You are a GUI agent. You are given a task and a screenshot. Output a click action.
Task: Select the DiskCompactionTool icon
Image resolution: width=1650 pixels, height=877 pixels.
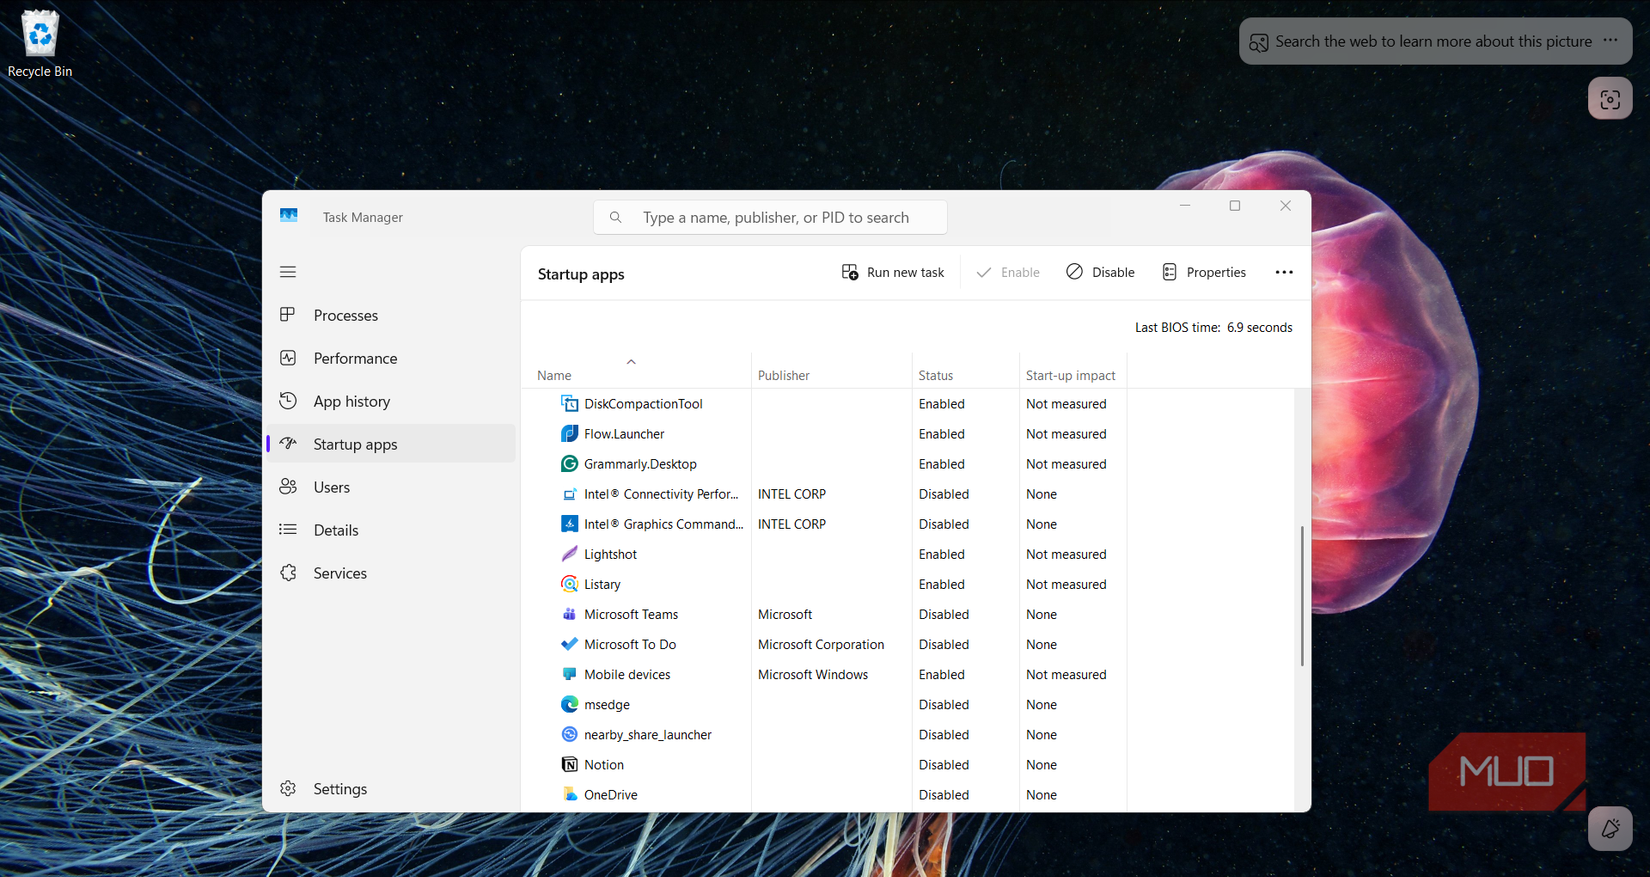pyautogui.click(x=569, y=404)
